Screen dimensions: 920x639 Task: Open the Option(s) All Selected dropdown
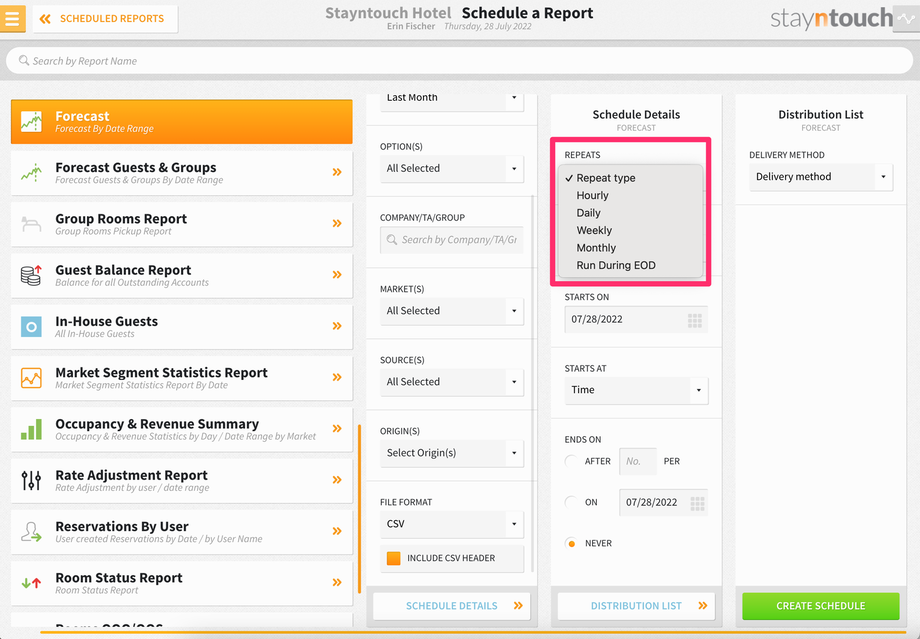[452, 168]
